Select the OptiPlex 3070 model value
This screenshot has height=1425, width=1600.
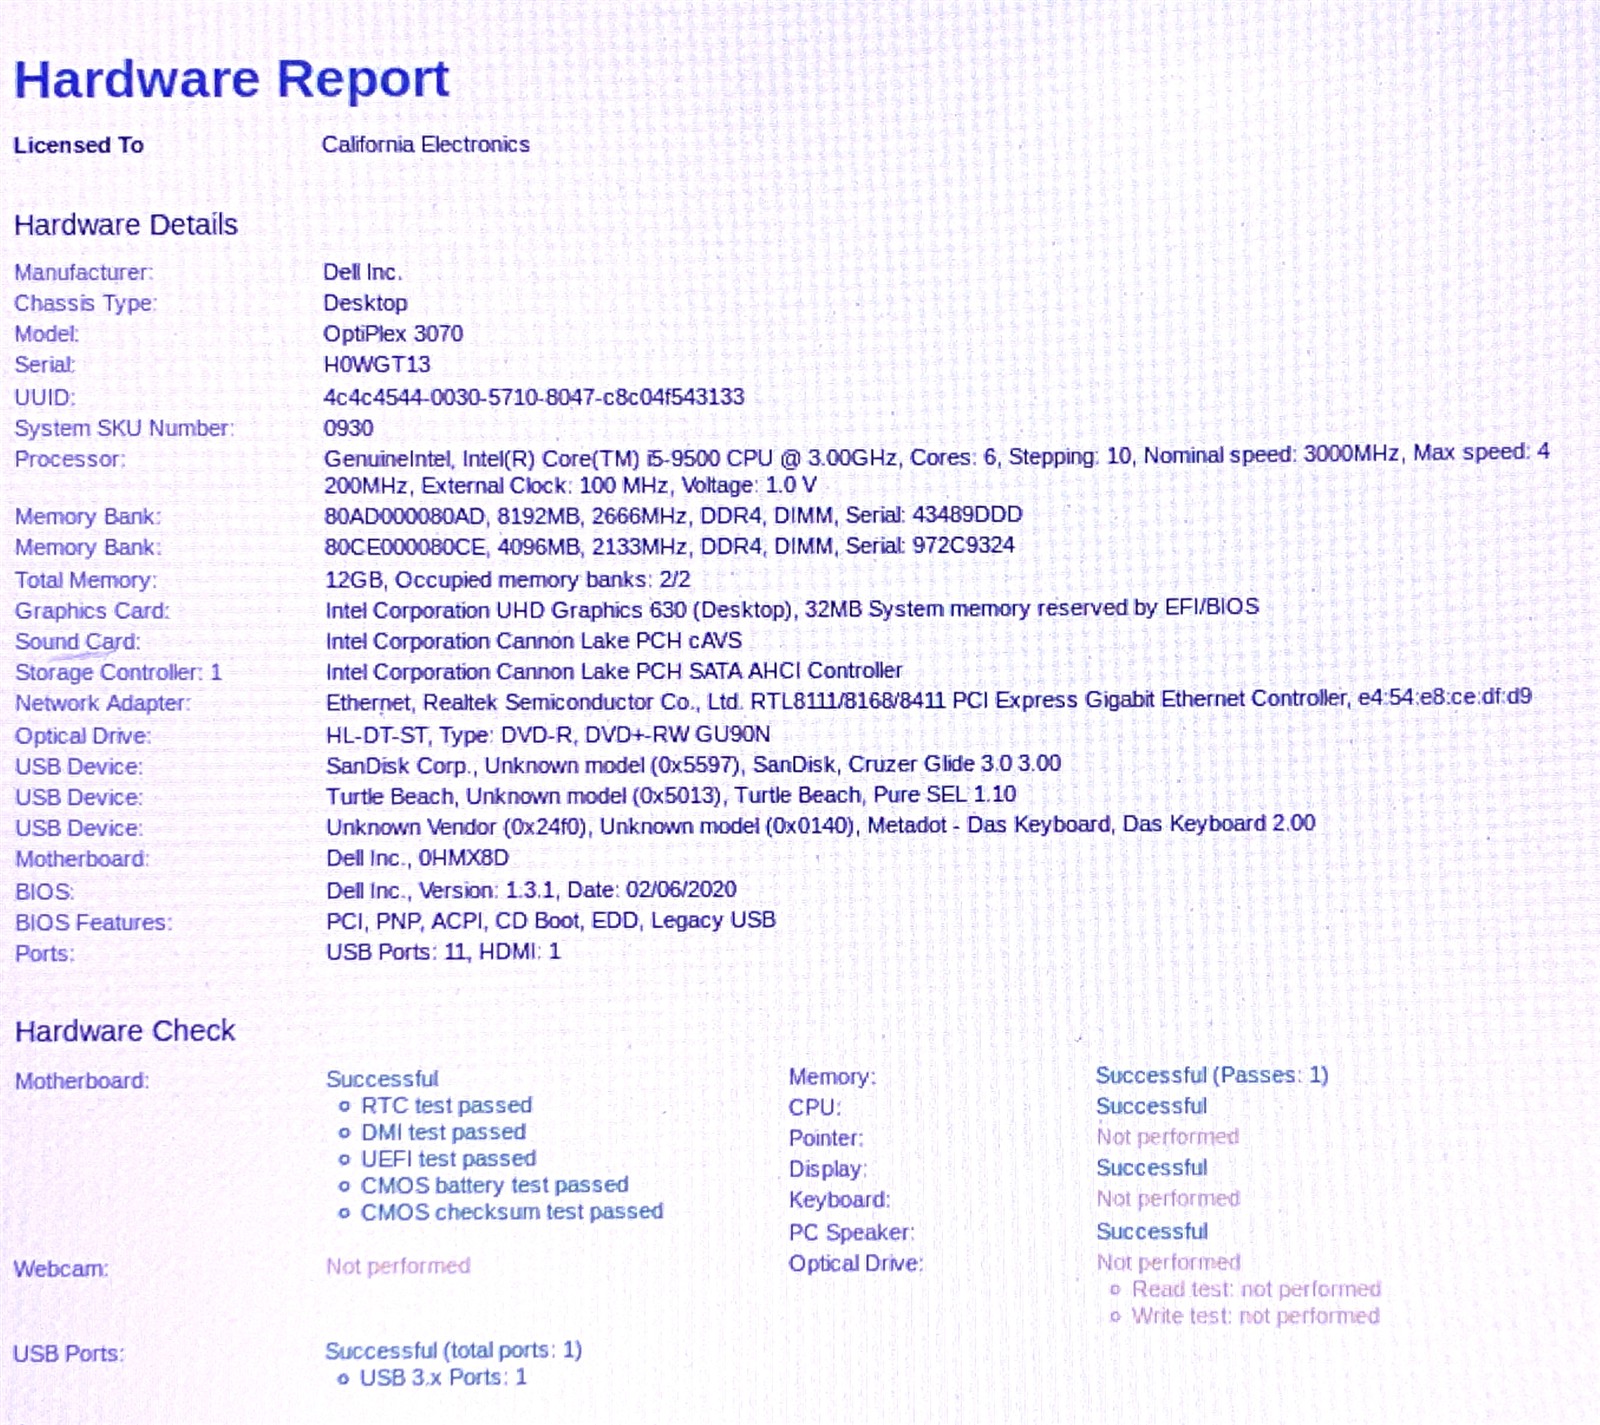click(393, 334)
